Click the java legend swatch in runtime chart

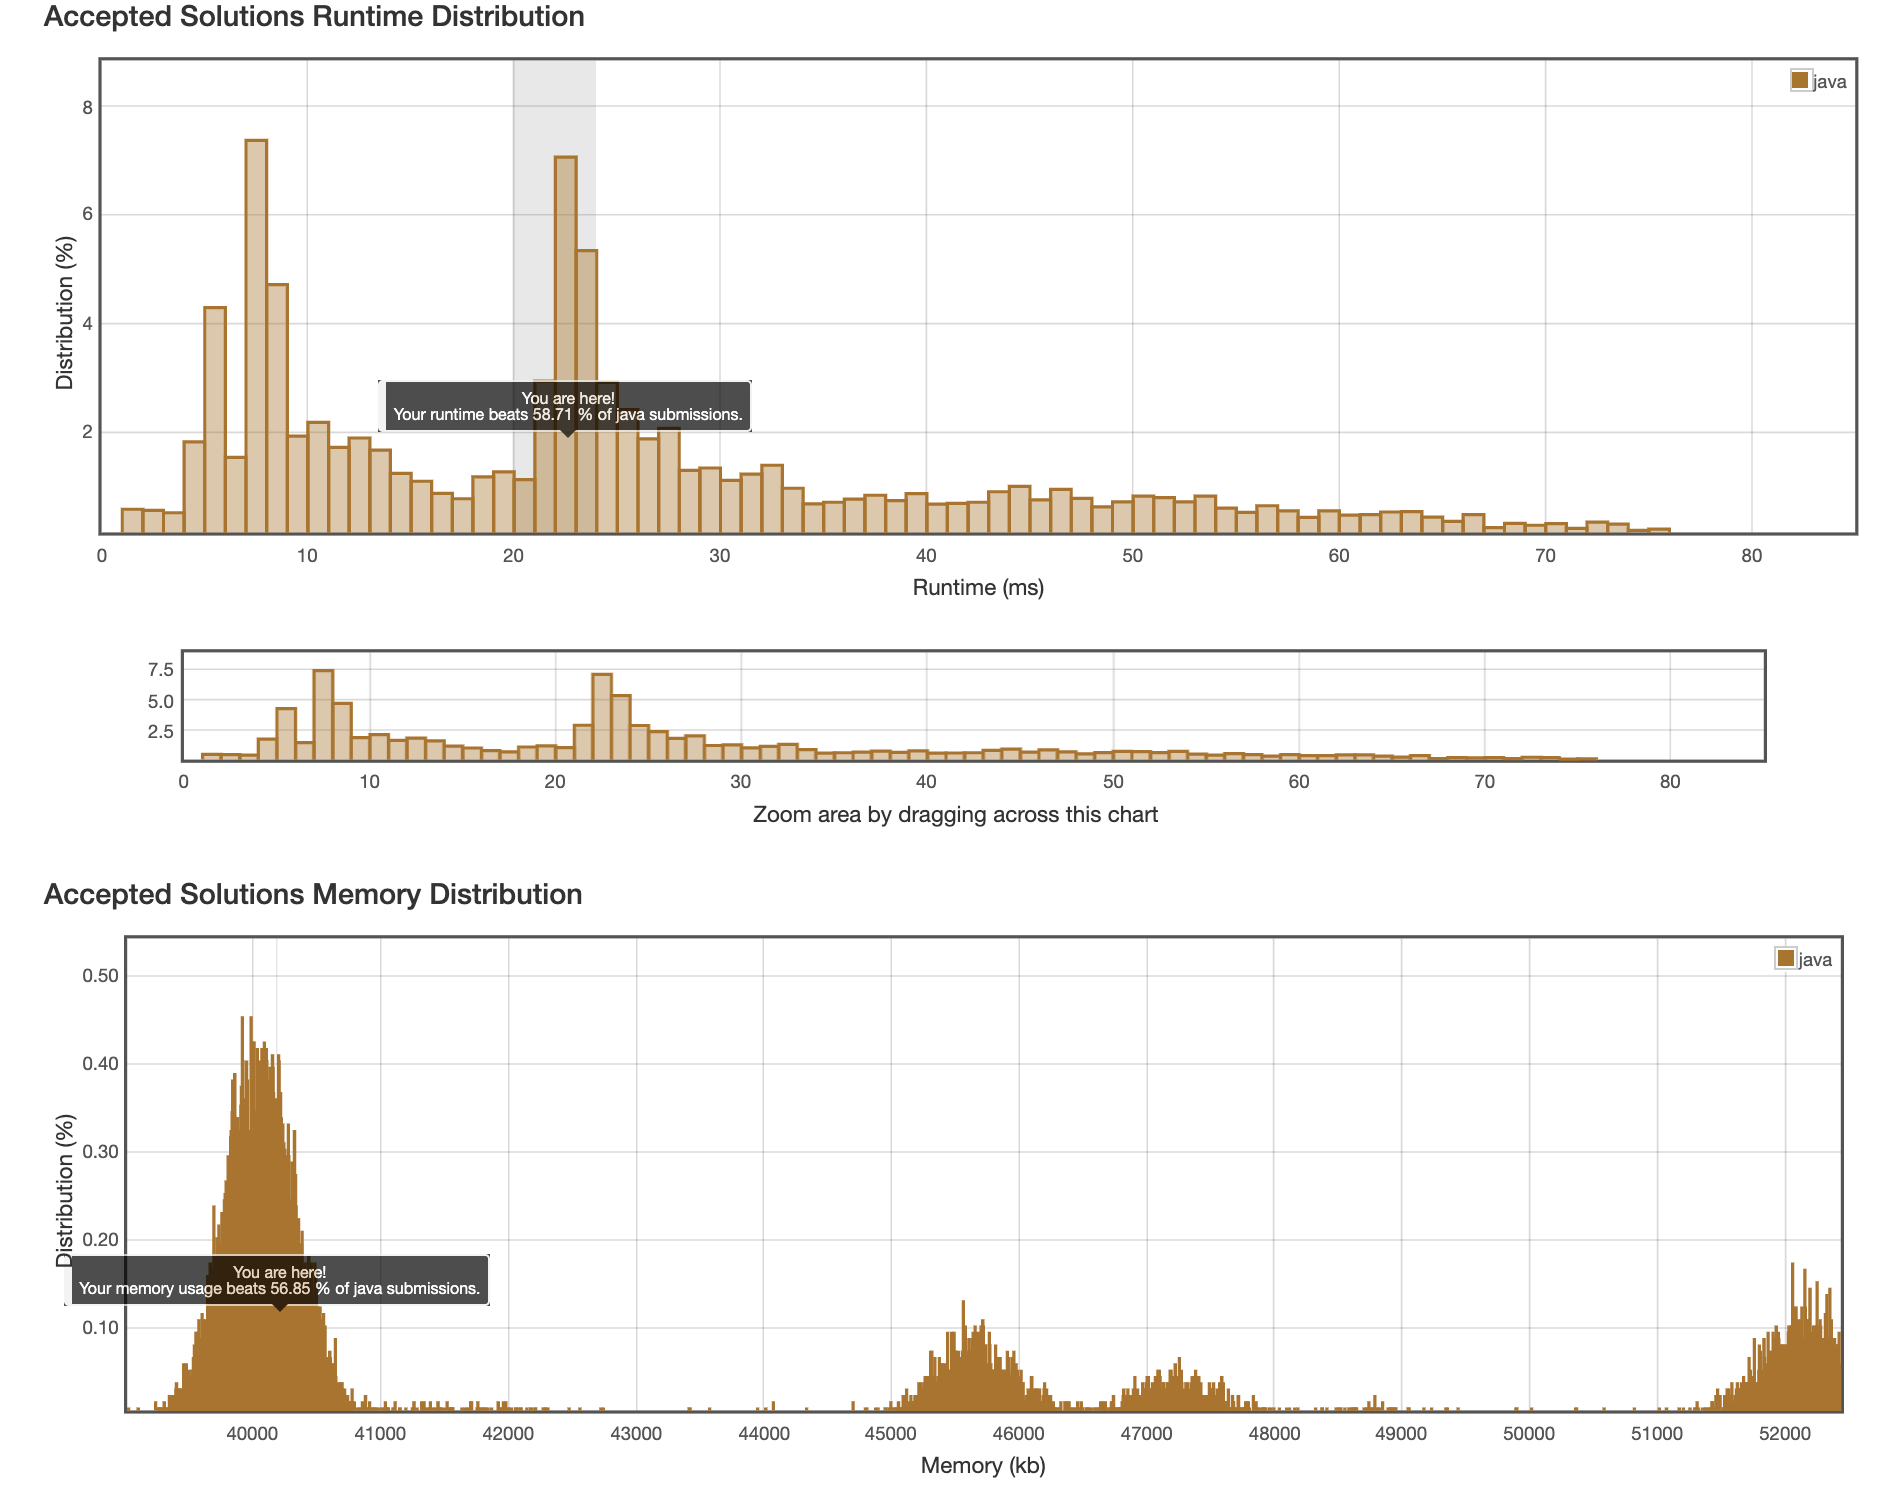[x=1800, y=81]
